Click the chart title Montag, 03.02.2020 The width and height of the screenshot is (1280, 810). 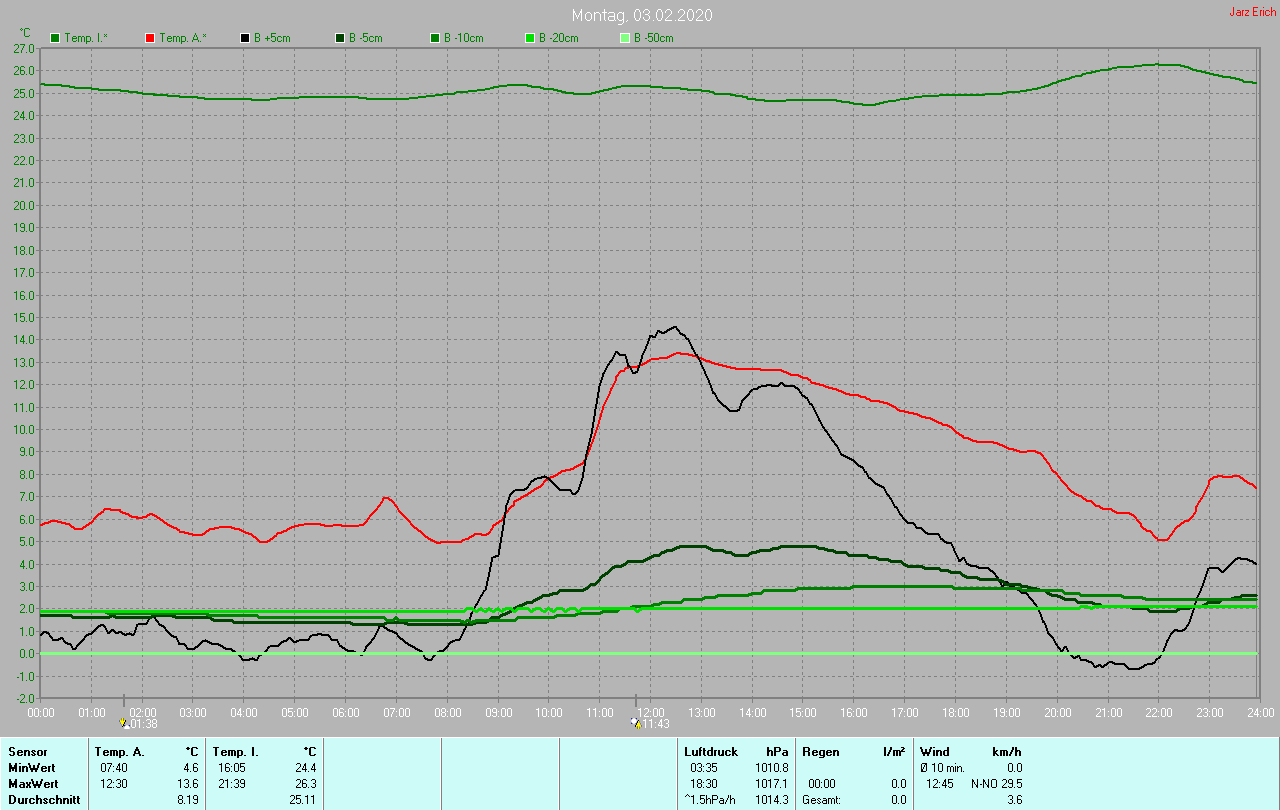[x=642, y=15]
